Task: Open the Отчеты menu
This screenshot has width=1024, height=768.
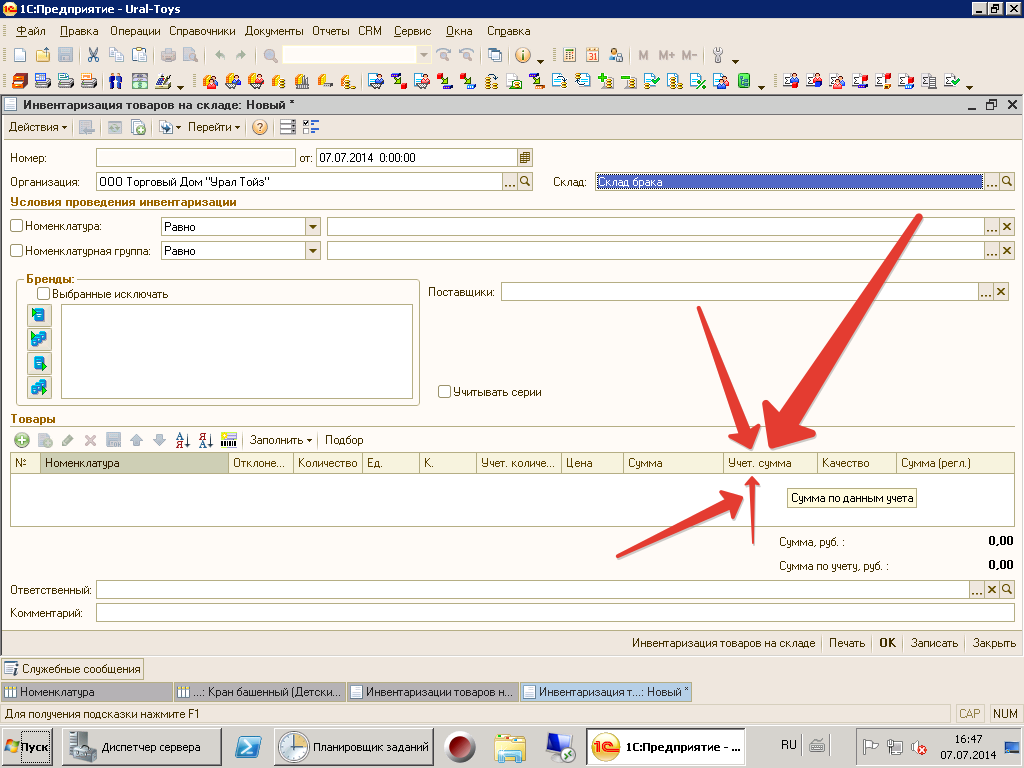Action: coord(330,31)
